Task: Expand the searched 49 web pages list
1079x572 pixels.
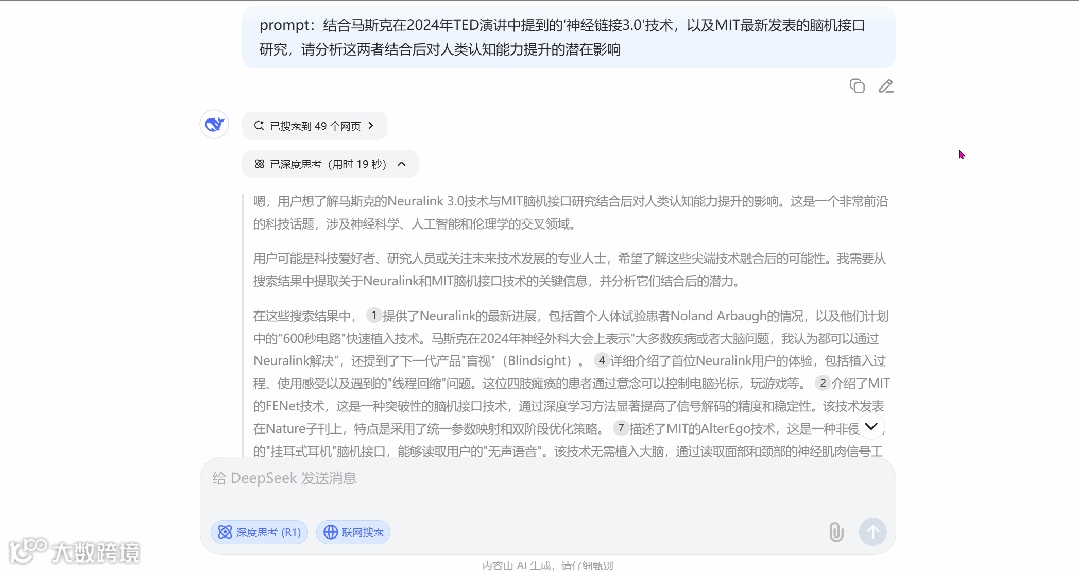Action: point(314,126)
